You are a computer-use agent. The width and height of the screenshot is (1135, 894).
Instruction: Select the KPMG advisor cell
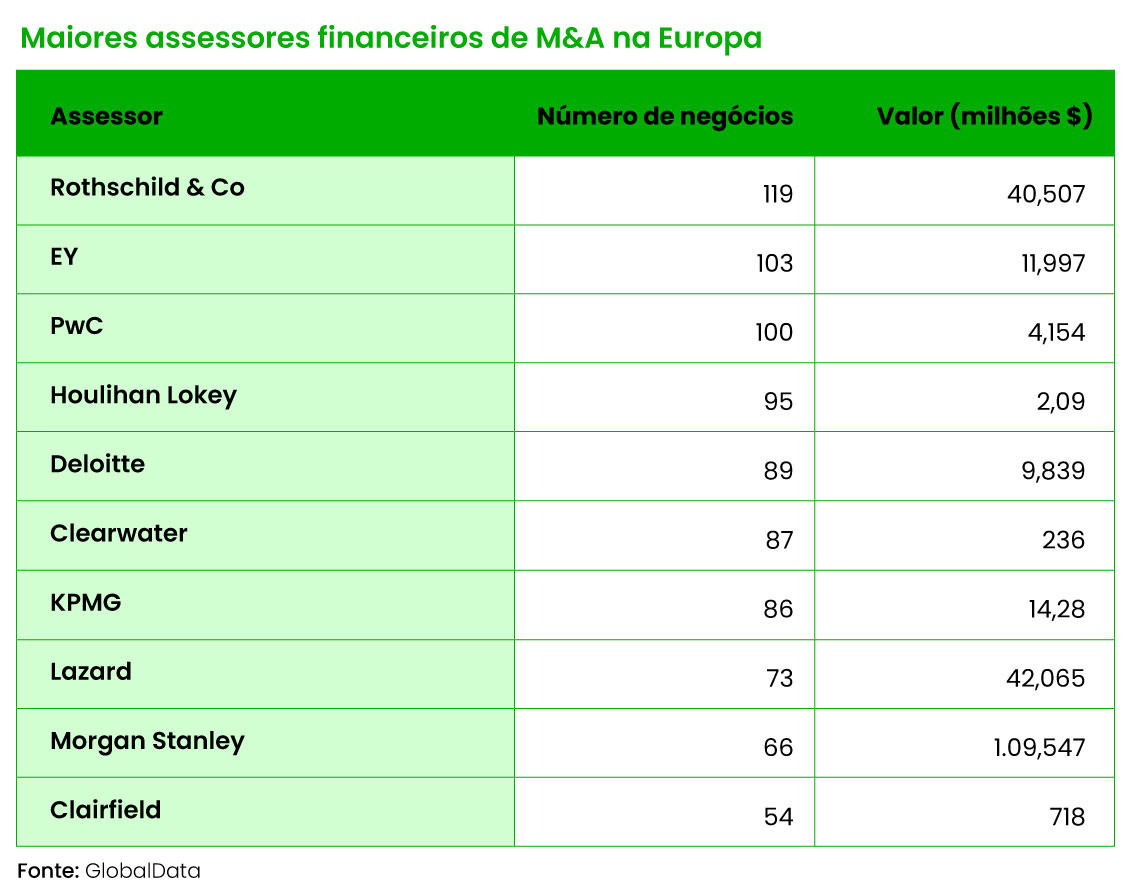coord(85,602)
